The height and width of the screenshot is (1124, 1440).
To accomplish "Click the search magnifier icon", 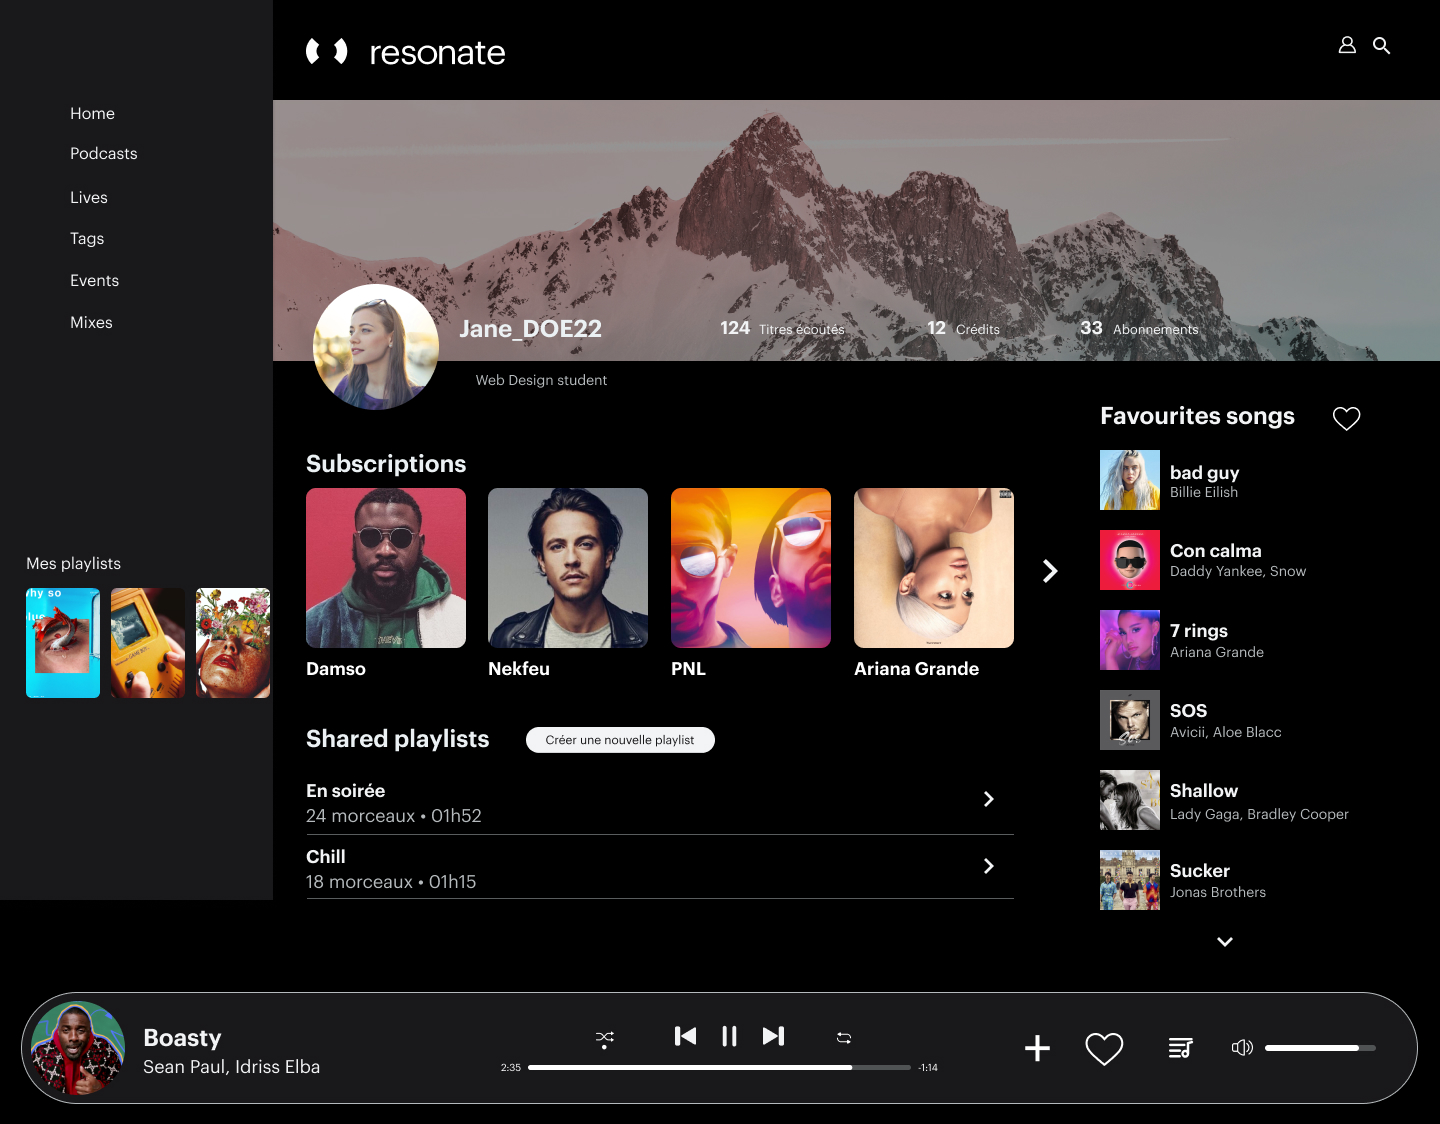I will tap(1381, 45).
